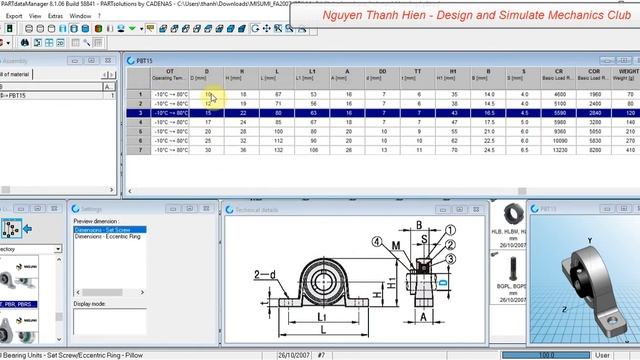640x360 pixels.
Task: Select Dimensions - Set Screw preview
Action: point(110,230)
